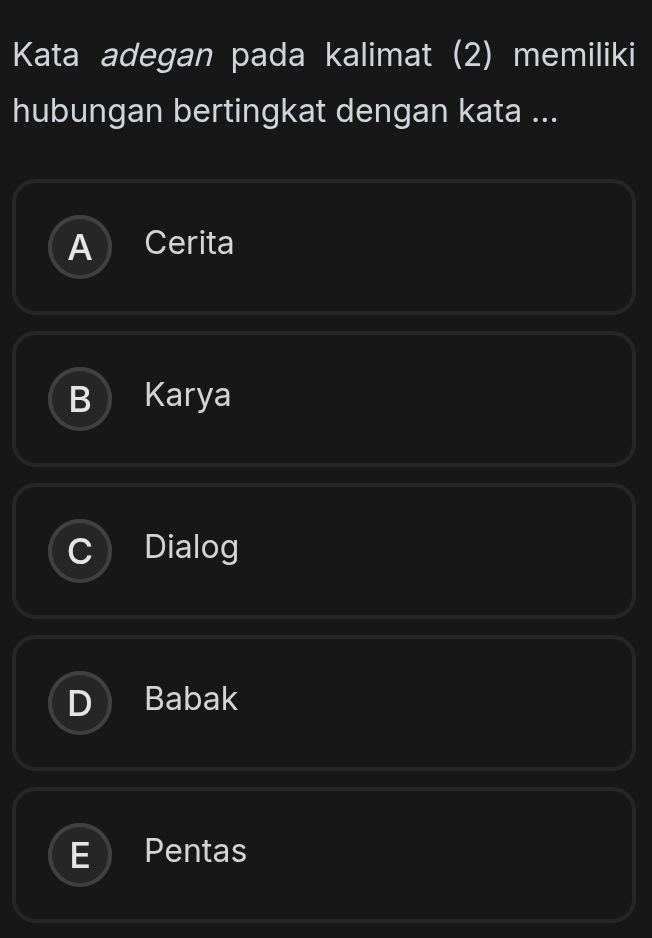
Task: Select answer option A Cerita
Action: click(x=324, y=247)
